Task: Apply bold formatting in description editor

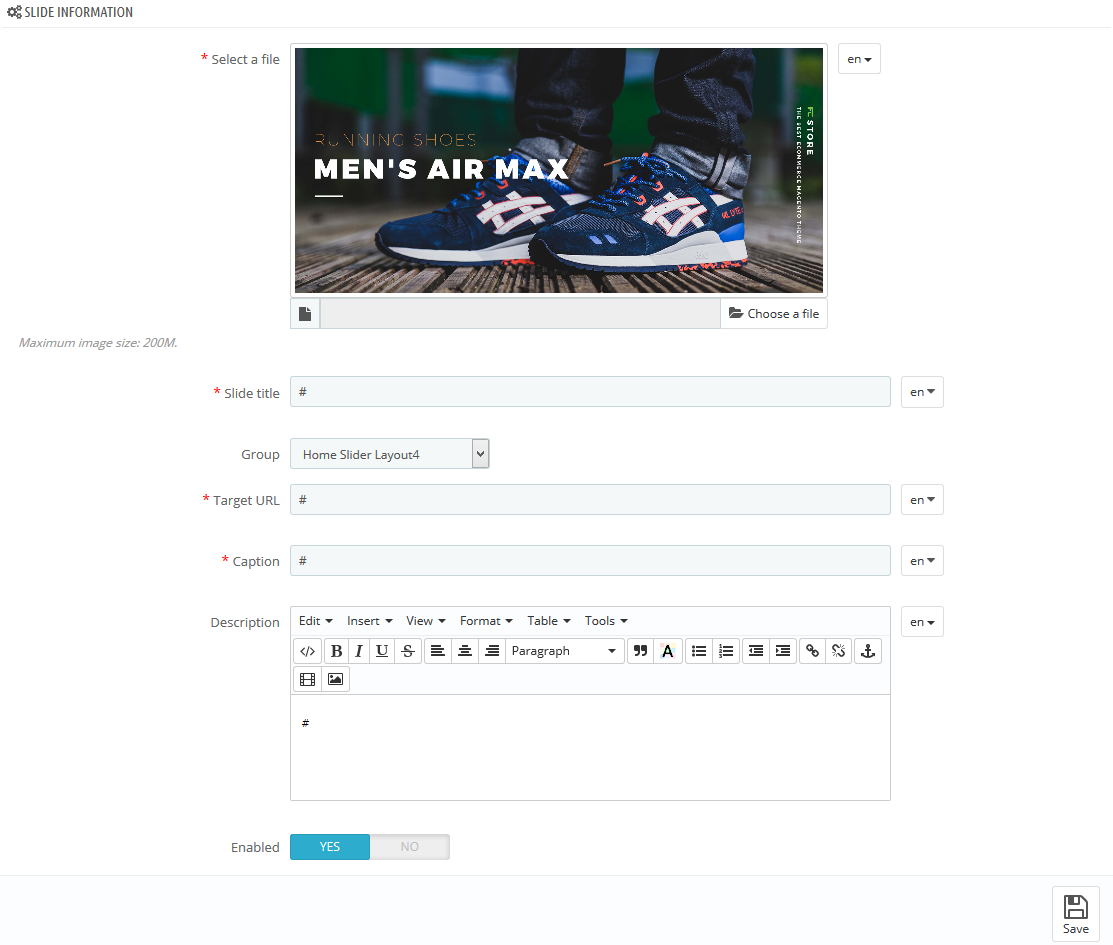Action: (336, 651)
